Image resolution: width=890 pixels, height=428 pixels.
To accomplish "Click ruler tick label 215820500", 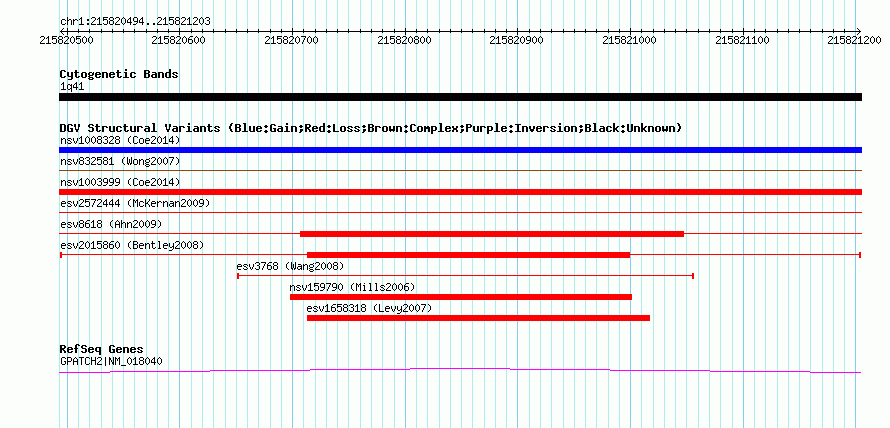I will point(67,40).
